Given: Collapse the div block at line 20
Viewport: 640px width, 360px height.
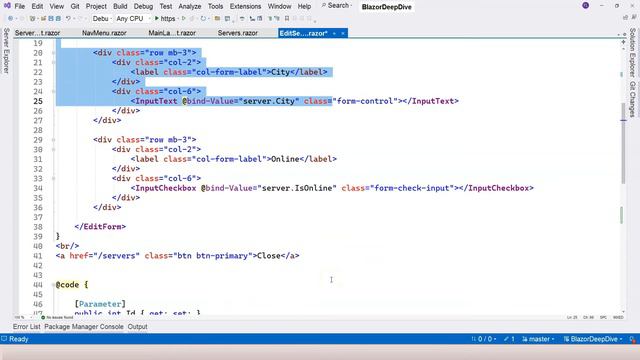Looking at the screenshot, I should pyautogui.click(x=53, y=53).
